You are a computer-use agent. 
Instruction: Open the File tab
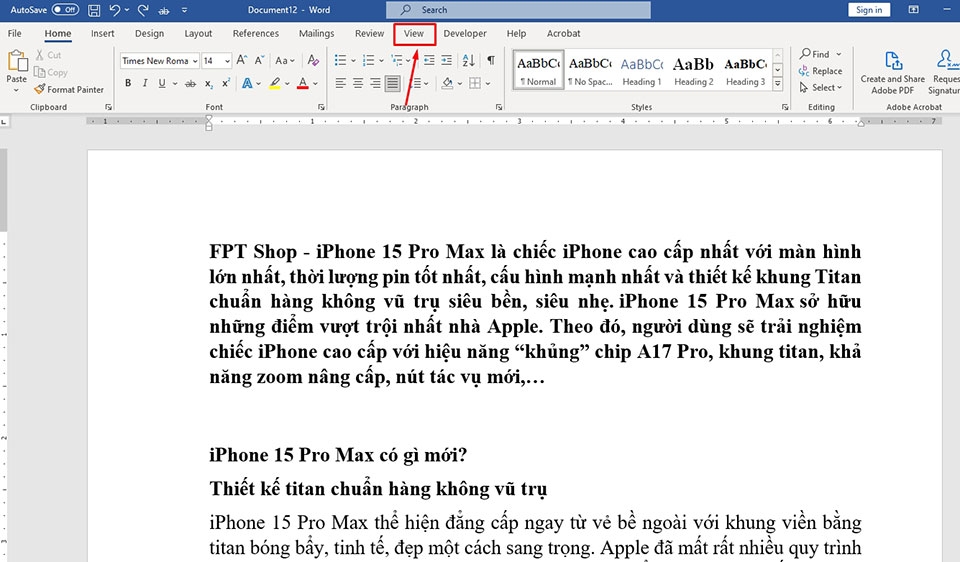click(x=15, y=34)
